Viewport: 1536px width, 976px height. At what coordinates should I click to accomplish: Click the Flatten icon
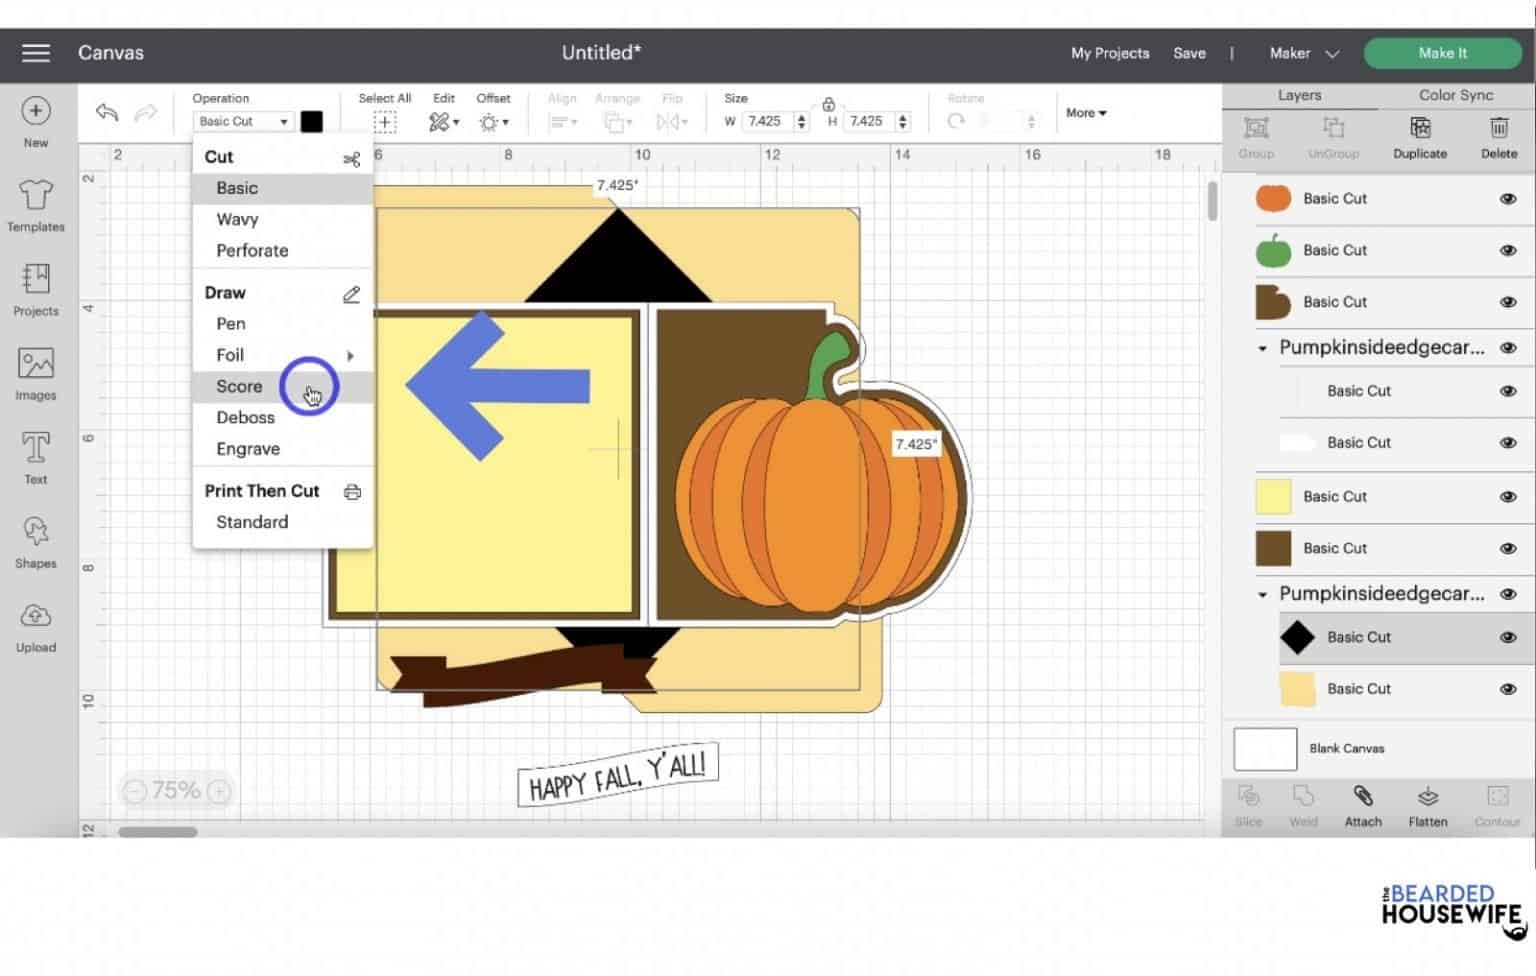(x=1427, y=803)
